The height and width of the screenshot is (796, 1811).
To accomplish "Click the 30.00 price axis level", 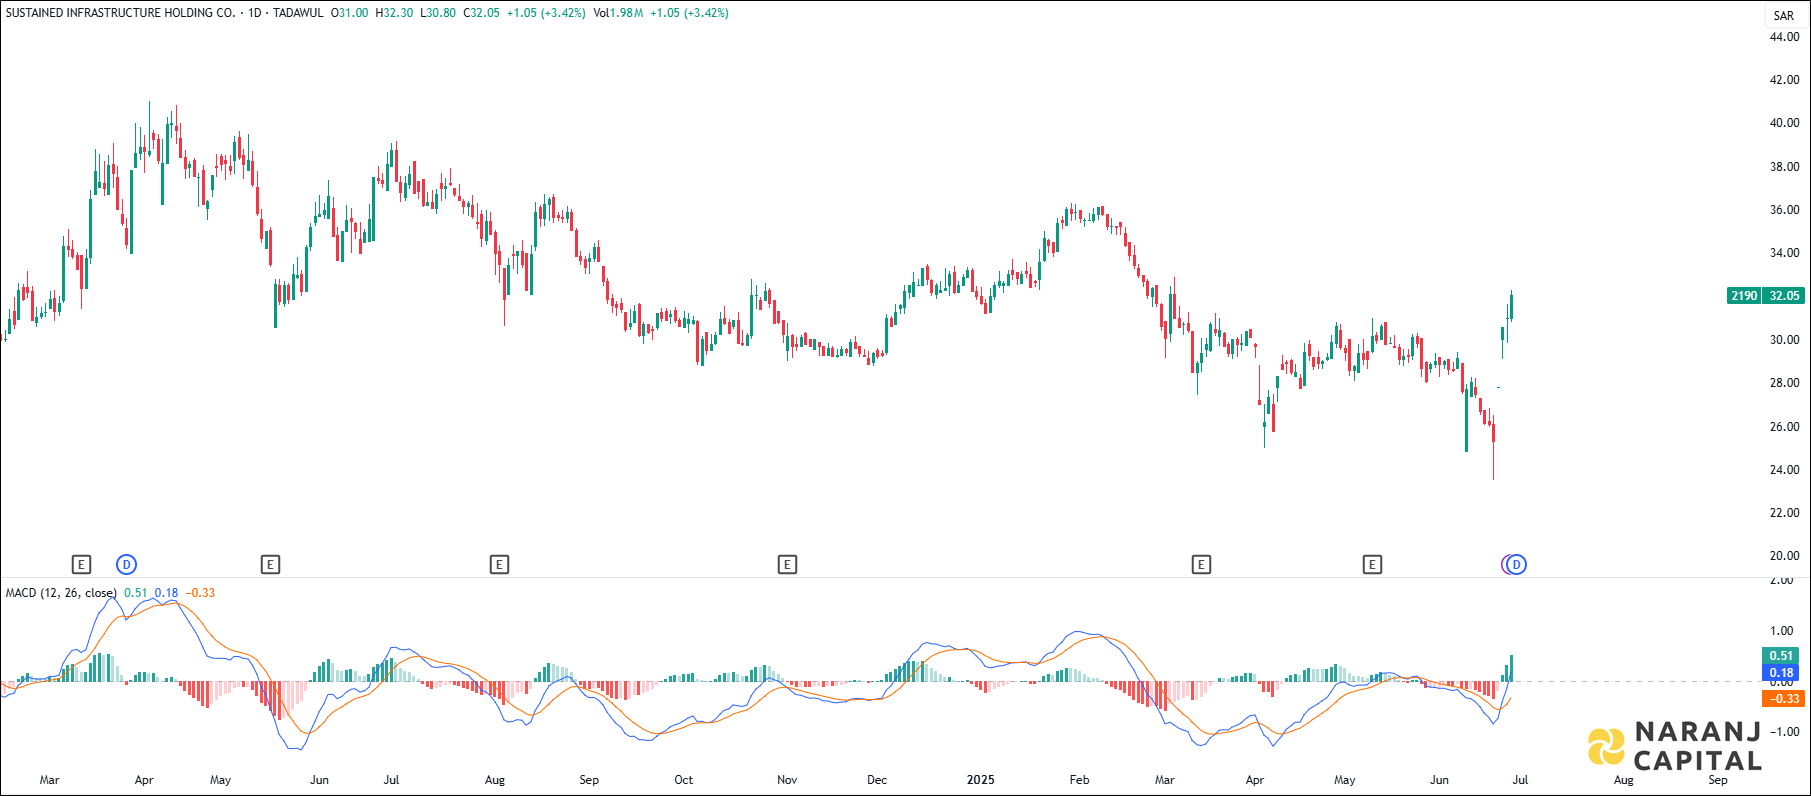I will [1784, 340].
